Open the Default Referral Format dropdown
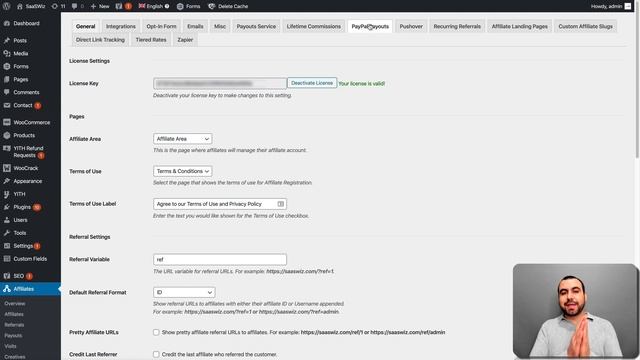640x360 pixels. [x=184, y=292]
